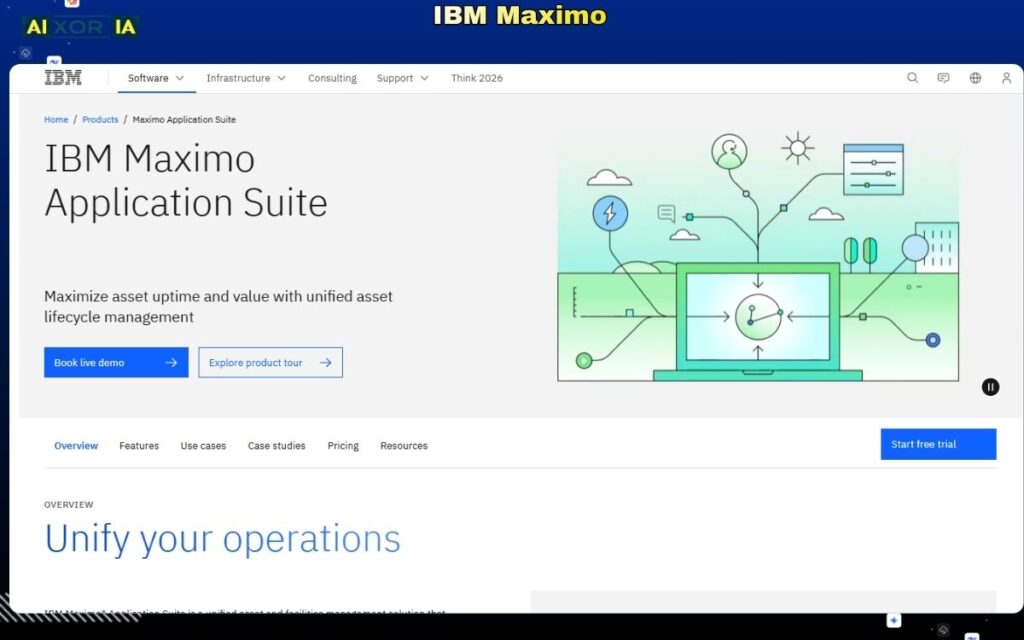Click the IBM logo
The width and height of the screenshot is (1024, 640).
[x=62, y=77]
